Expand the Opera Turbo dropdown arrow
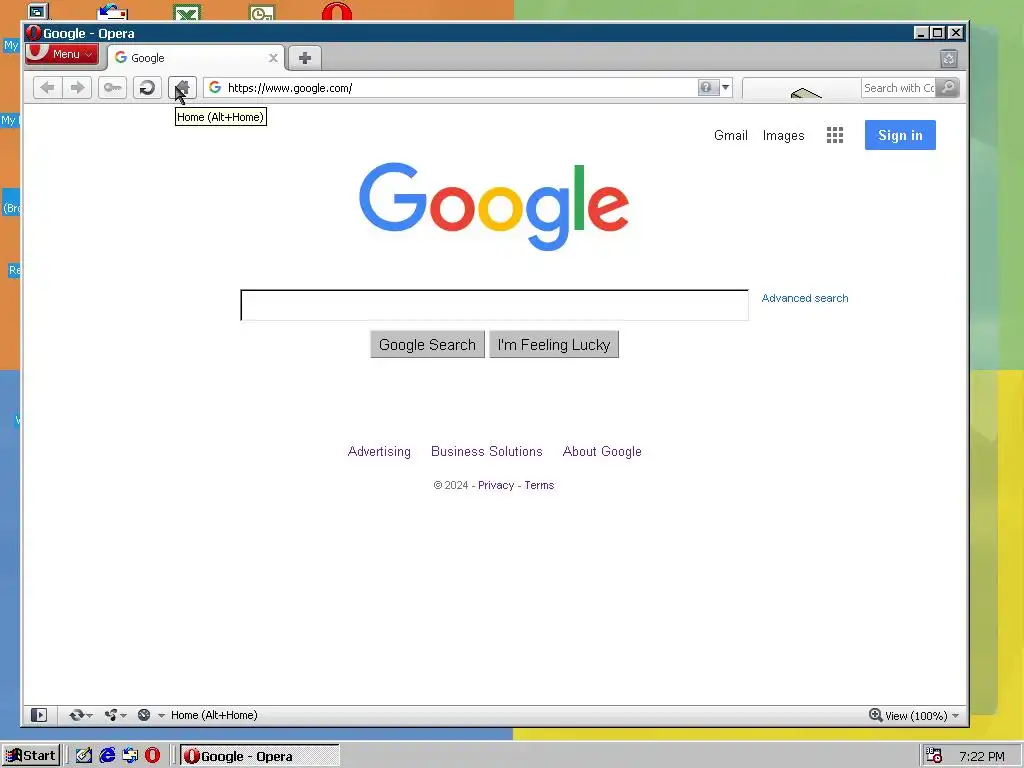1024x768 pixels. 161,716
